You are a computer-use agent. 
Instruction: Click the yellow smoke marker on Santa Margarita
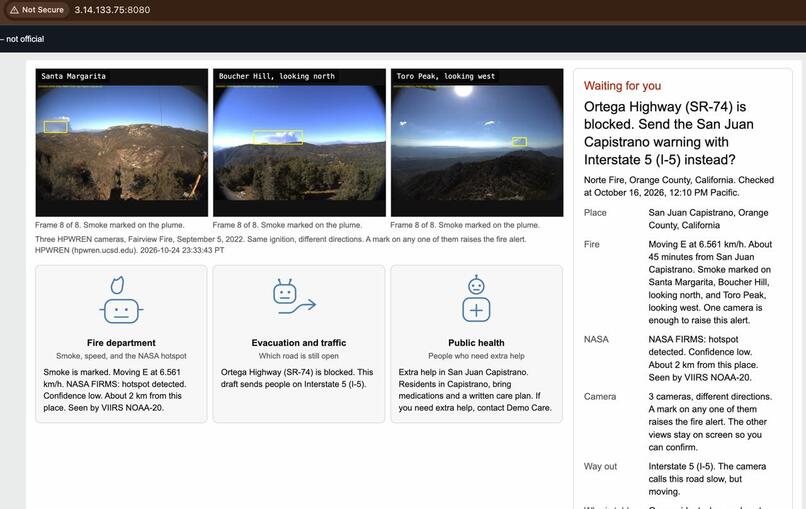(x=56, y=126)
